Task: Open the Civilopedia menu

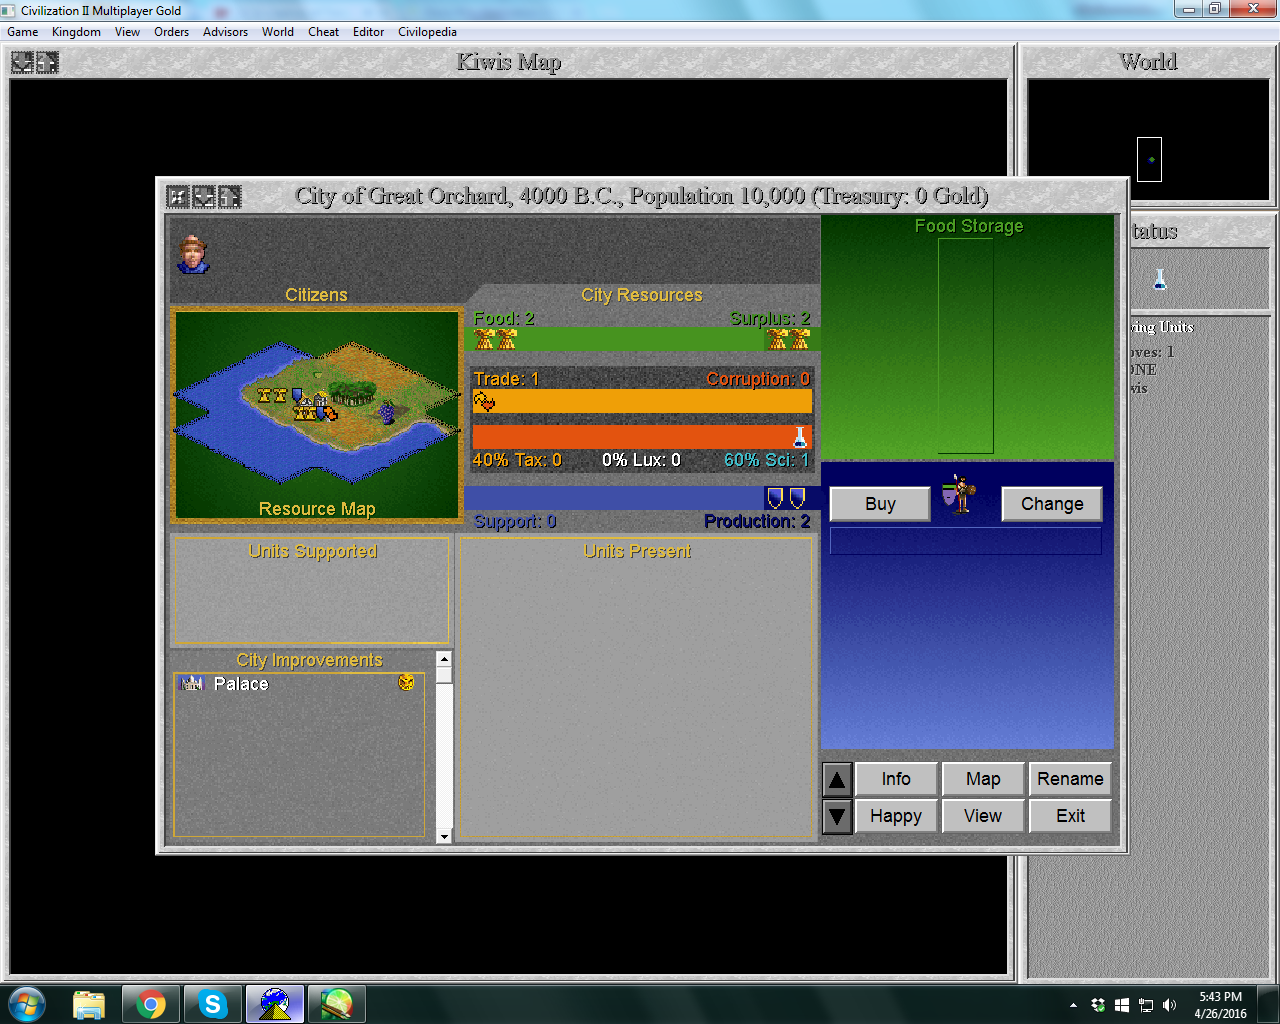Action: (427, 32)
